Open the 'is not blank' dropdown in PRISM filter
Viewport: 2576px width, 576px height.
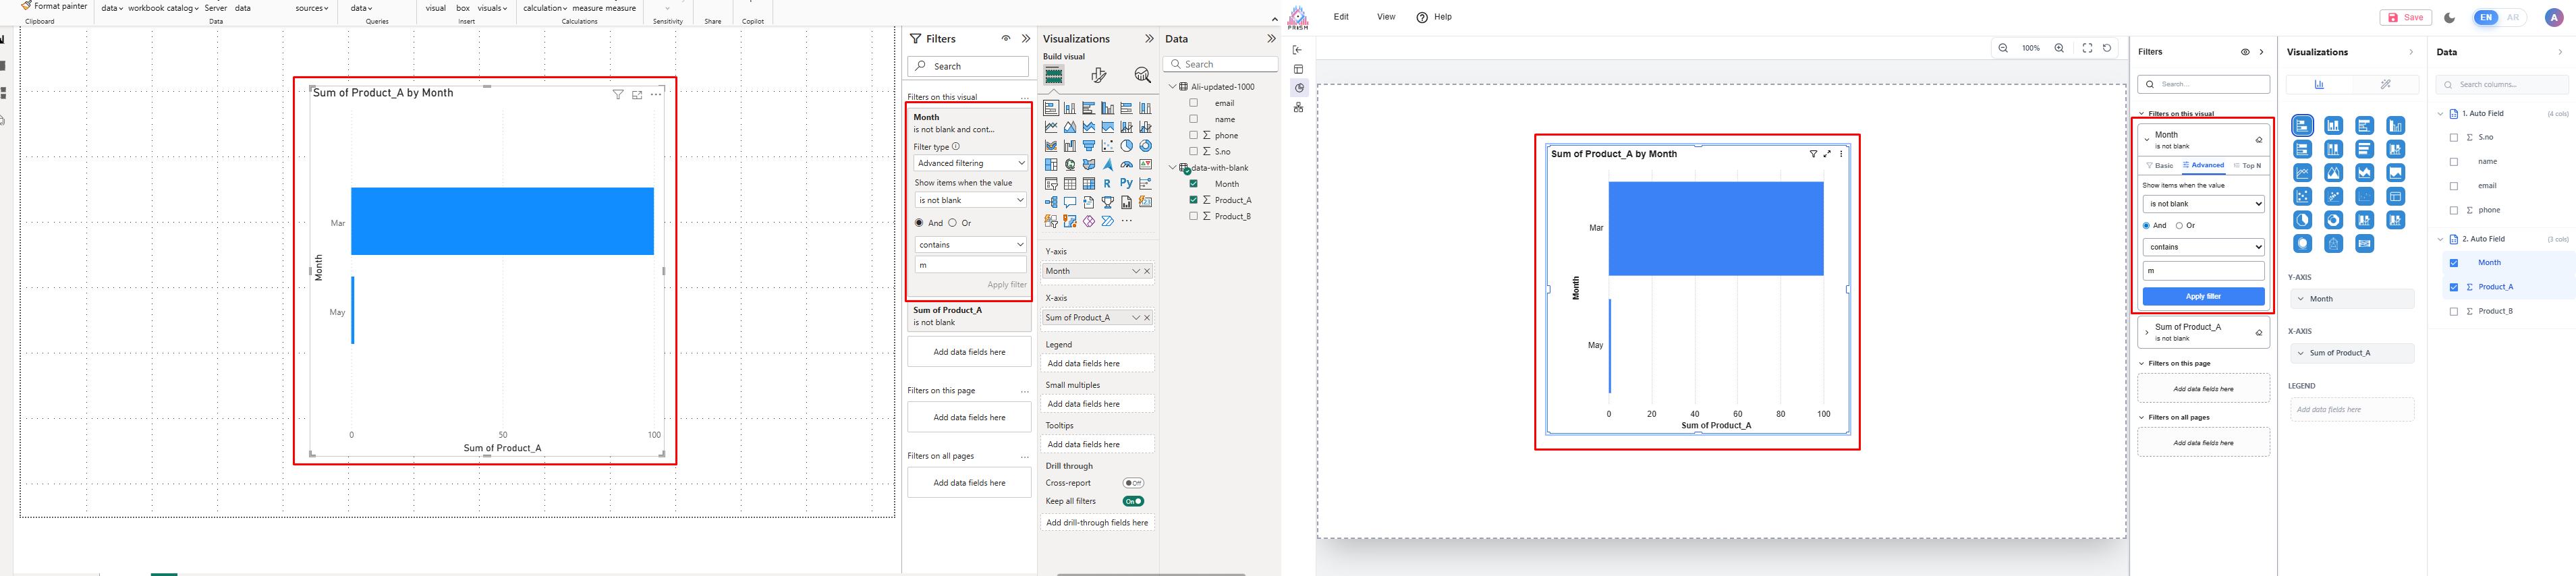(2203, 204)
